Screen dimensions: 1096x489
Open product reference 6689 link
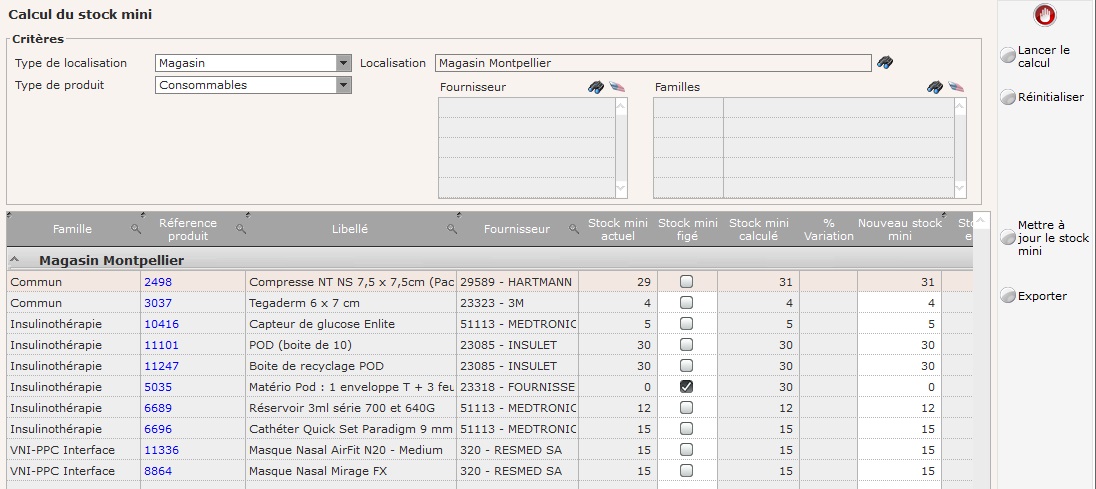(158, 407)
